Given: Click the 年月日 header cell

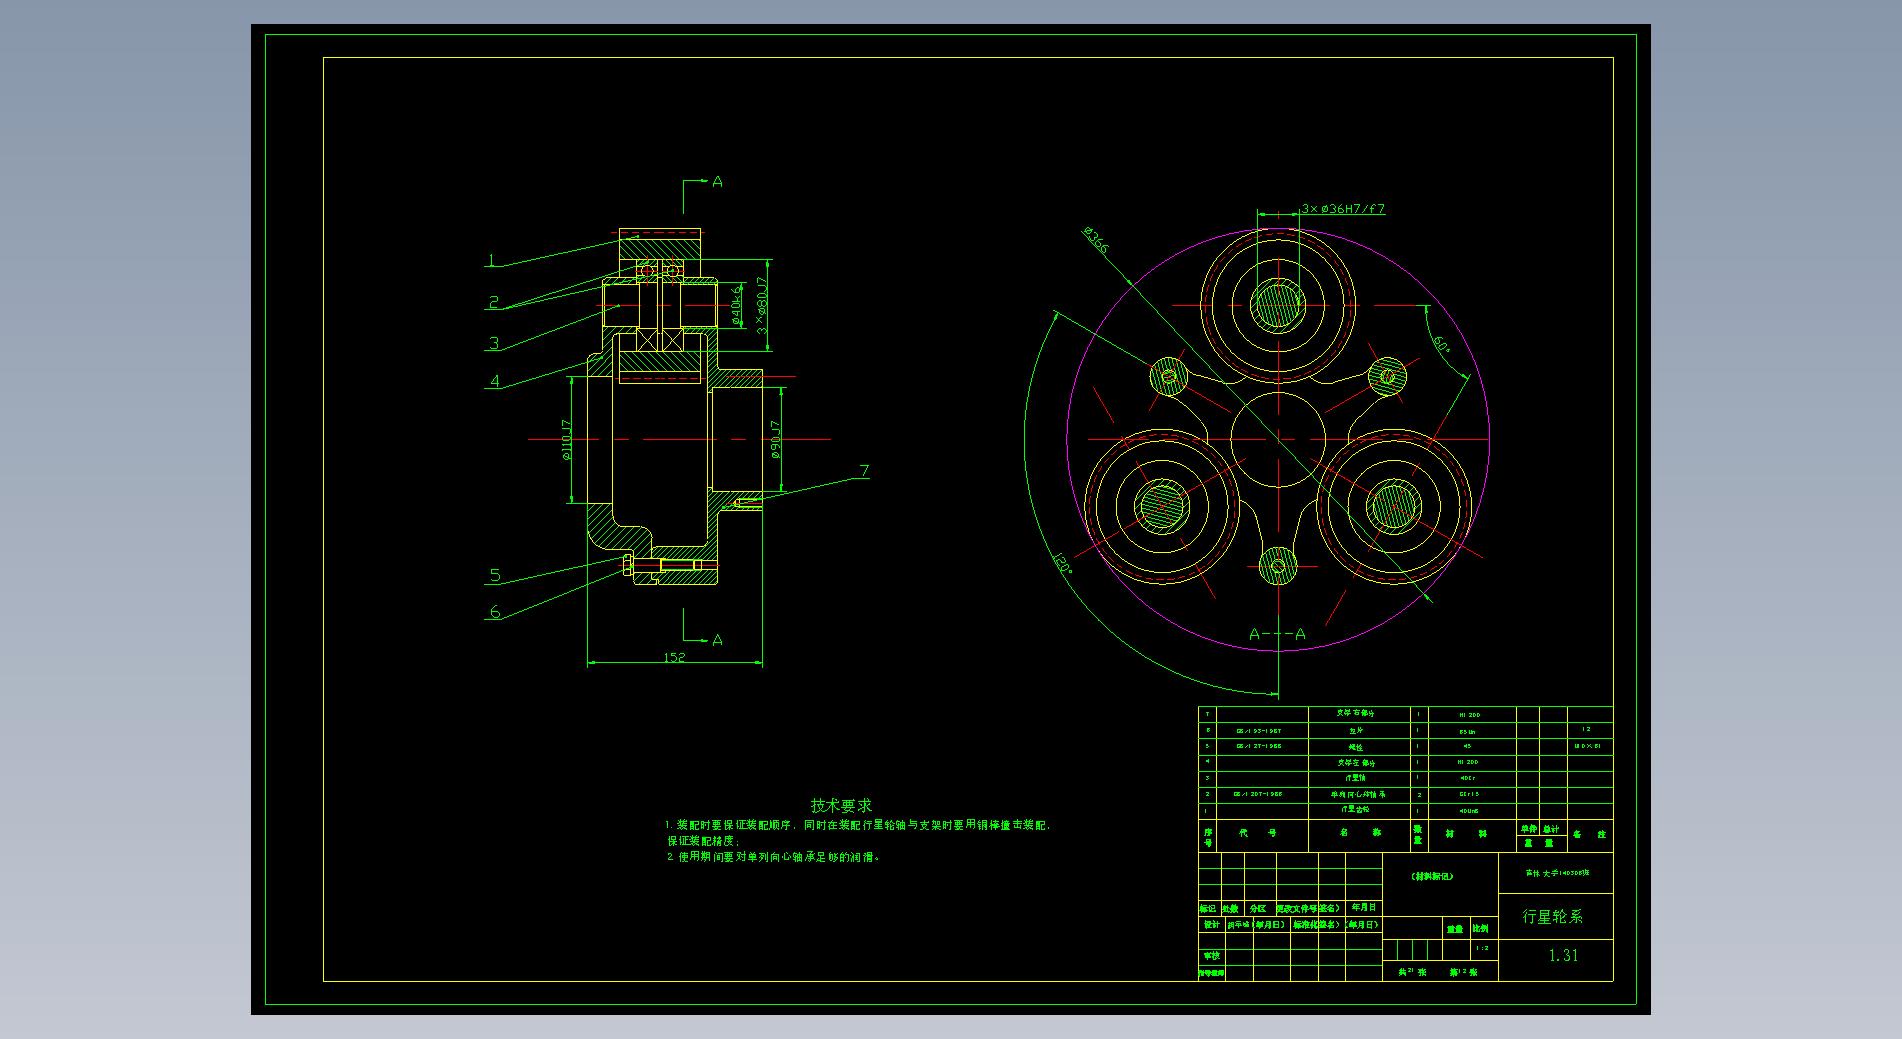Looking at the screenshot, I should tap(1364, 908).
